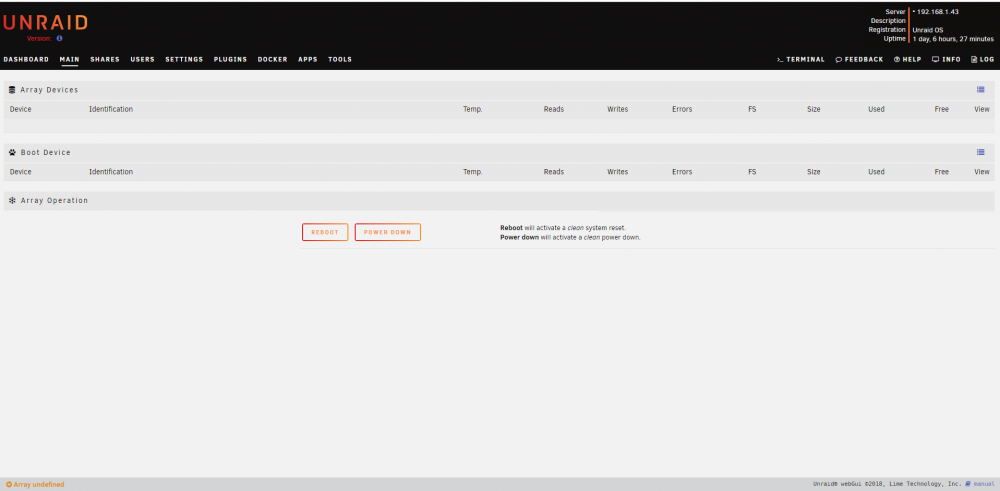This screenshot has height=491, width=1000.
Task: Click Device header in Boot Device
Action: pos(20,172)
